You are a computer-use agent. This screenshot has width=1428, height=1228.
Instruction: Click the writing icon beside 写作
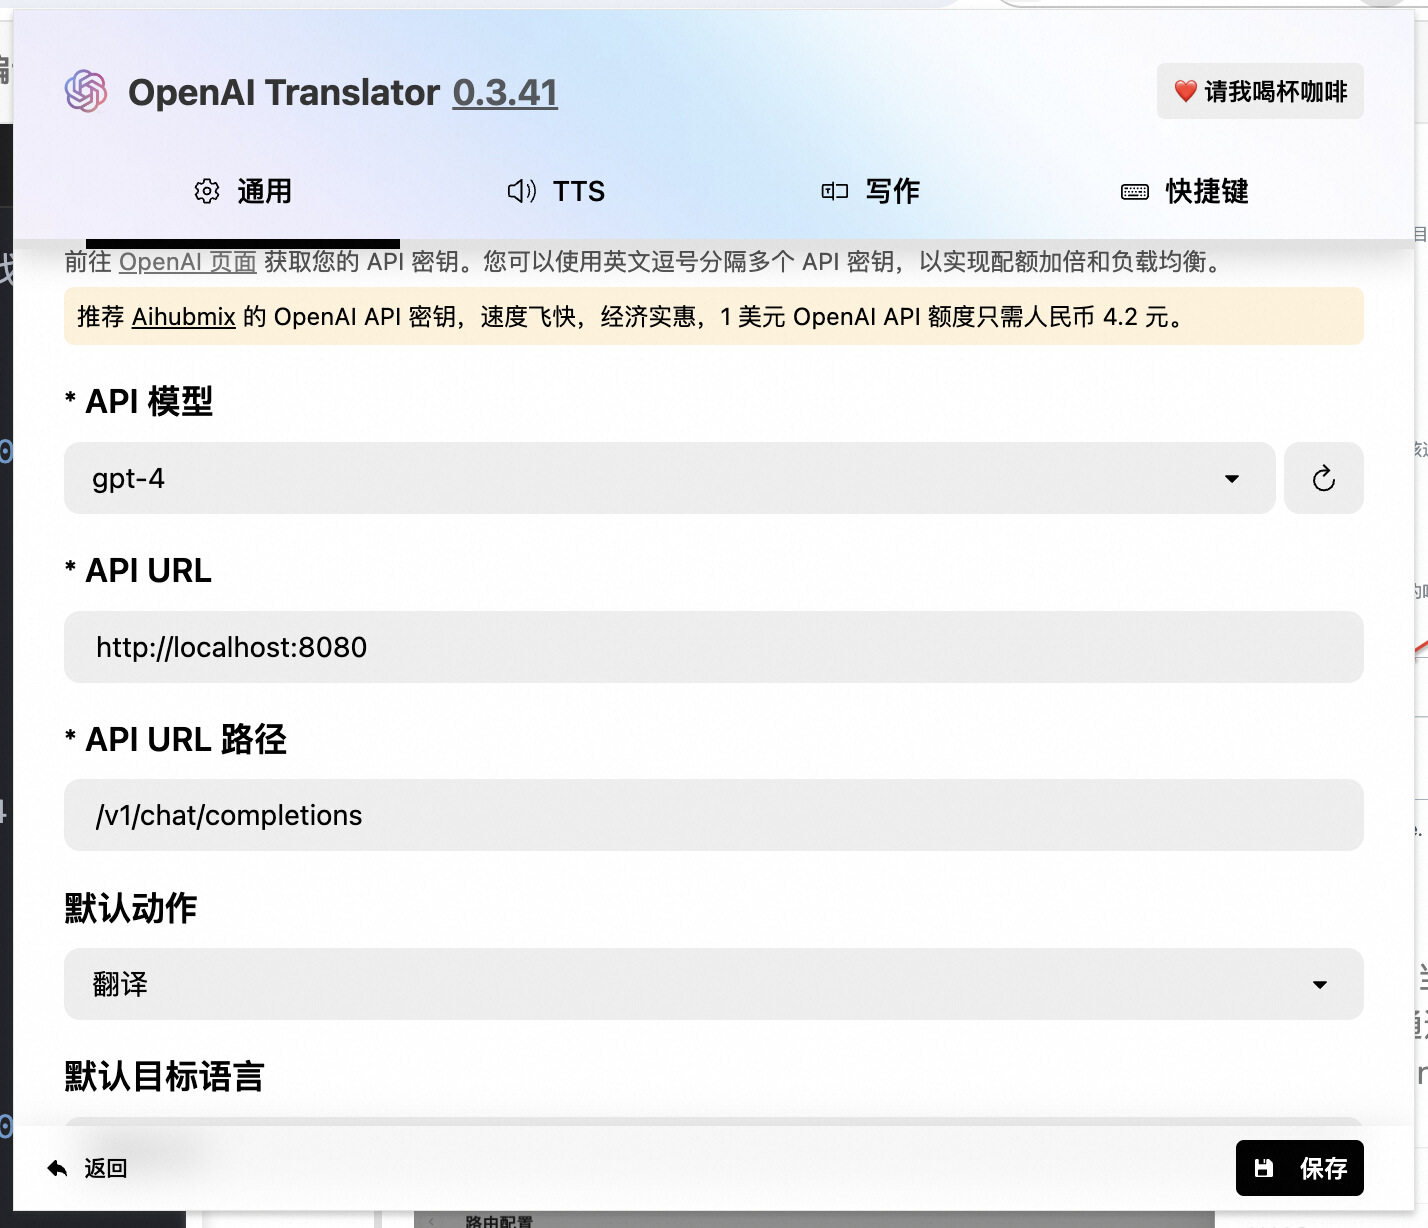click(835, 191)
